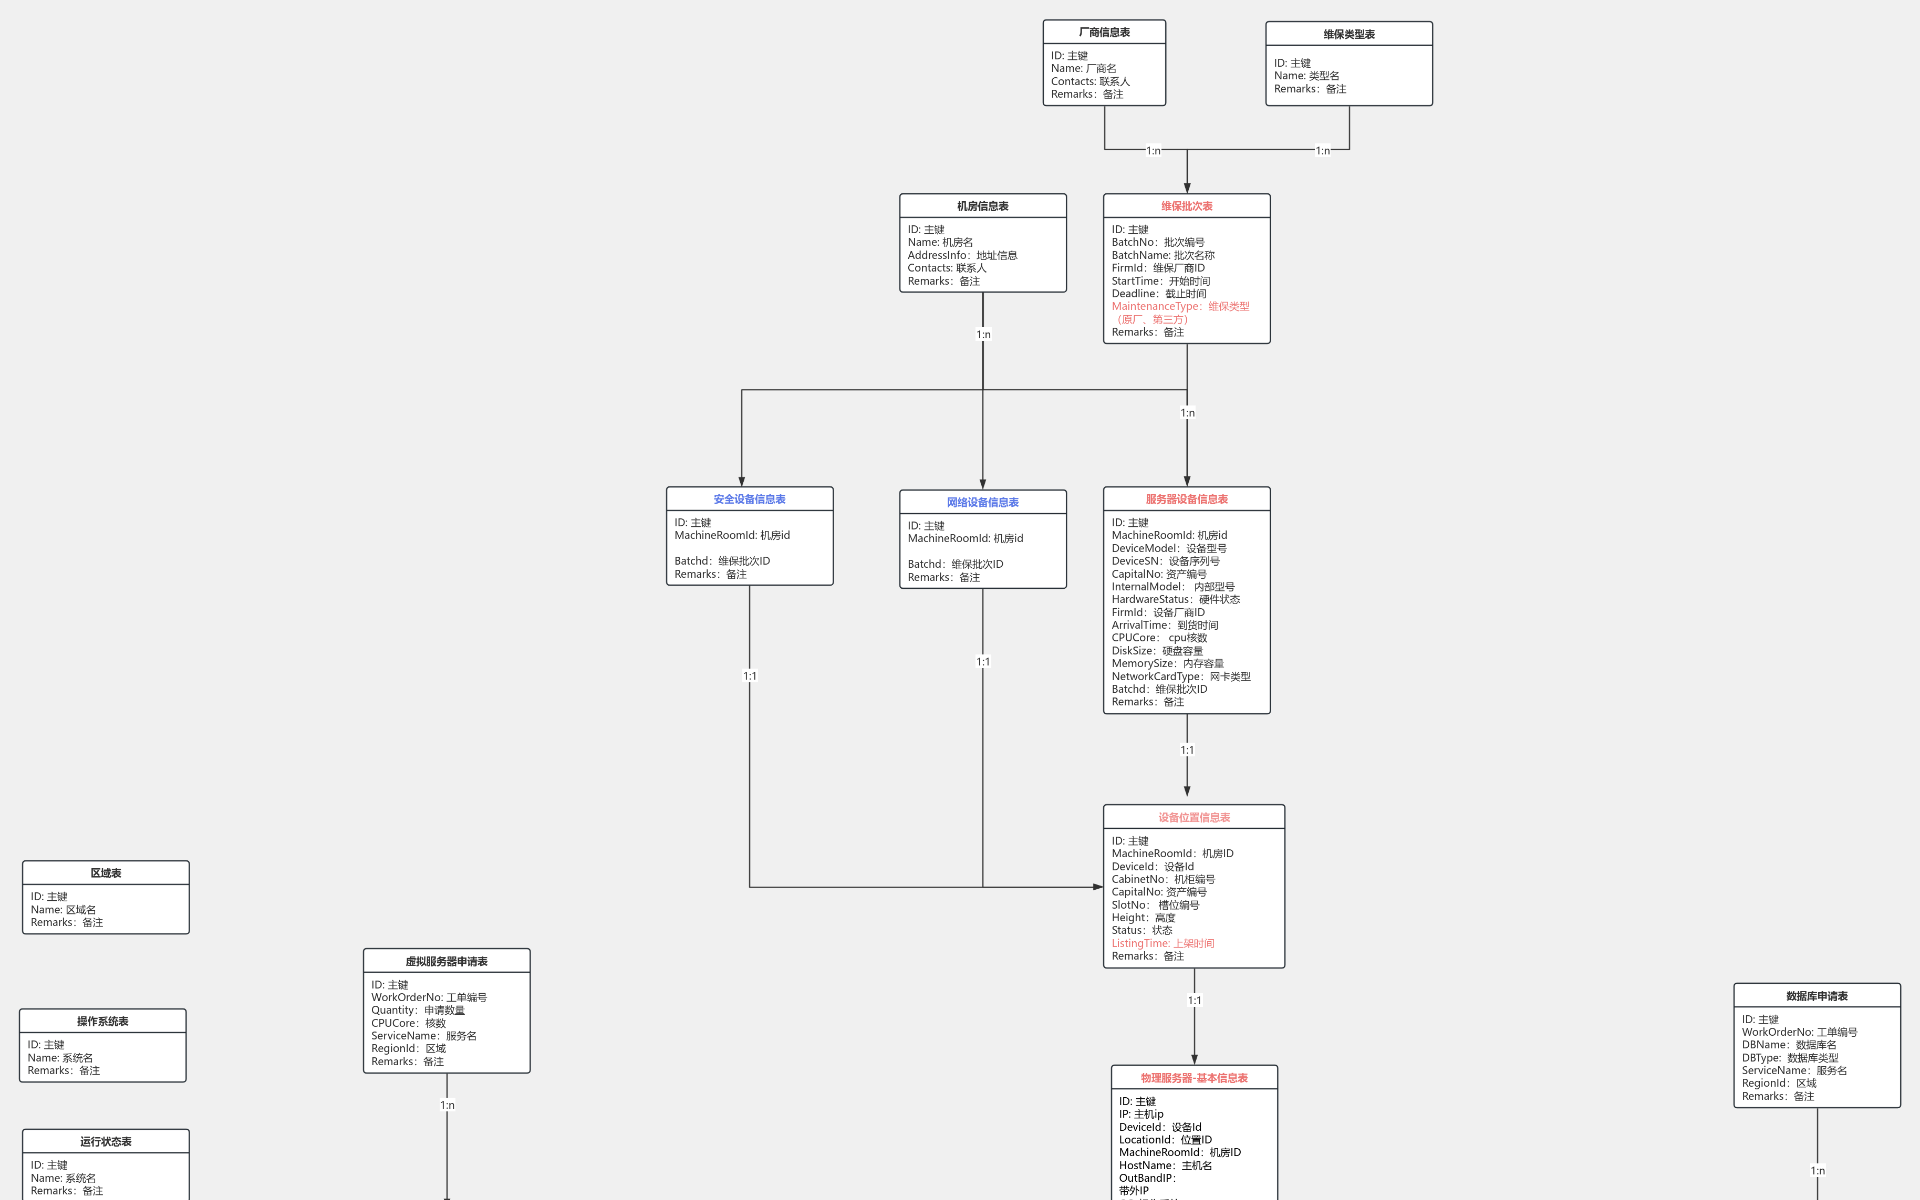1920x1200 pixels.
Task: Select the 1:1 label under 安全设备信息表
Action: [x=749, y=676]
